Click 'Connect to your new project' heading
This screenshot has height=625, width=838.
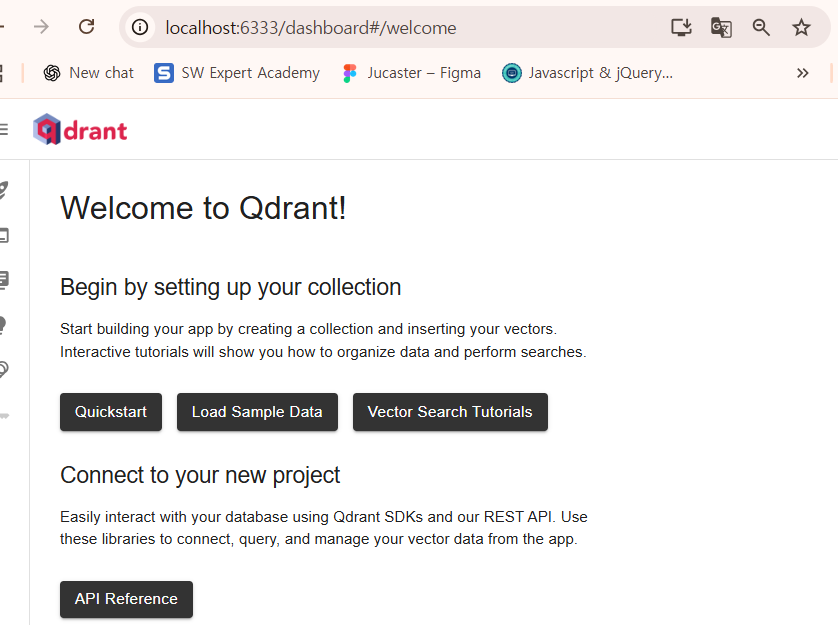click(200, 475)
